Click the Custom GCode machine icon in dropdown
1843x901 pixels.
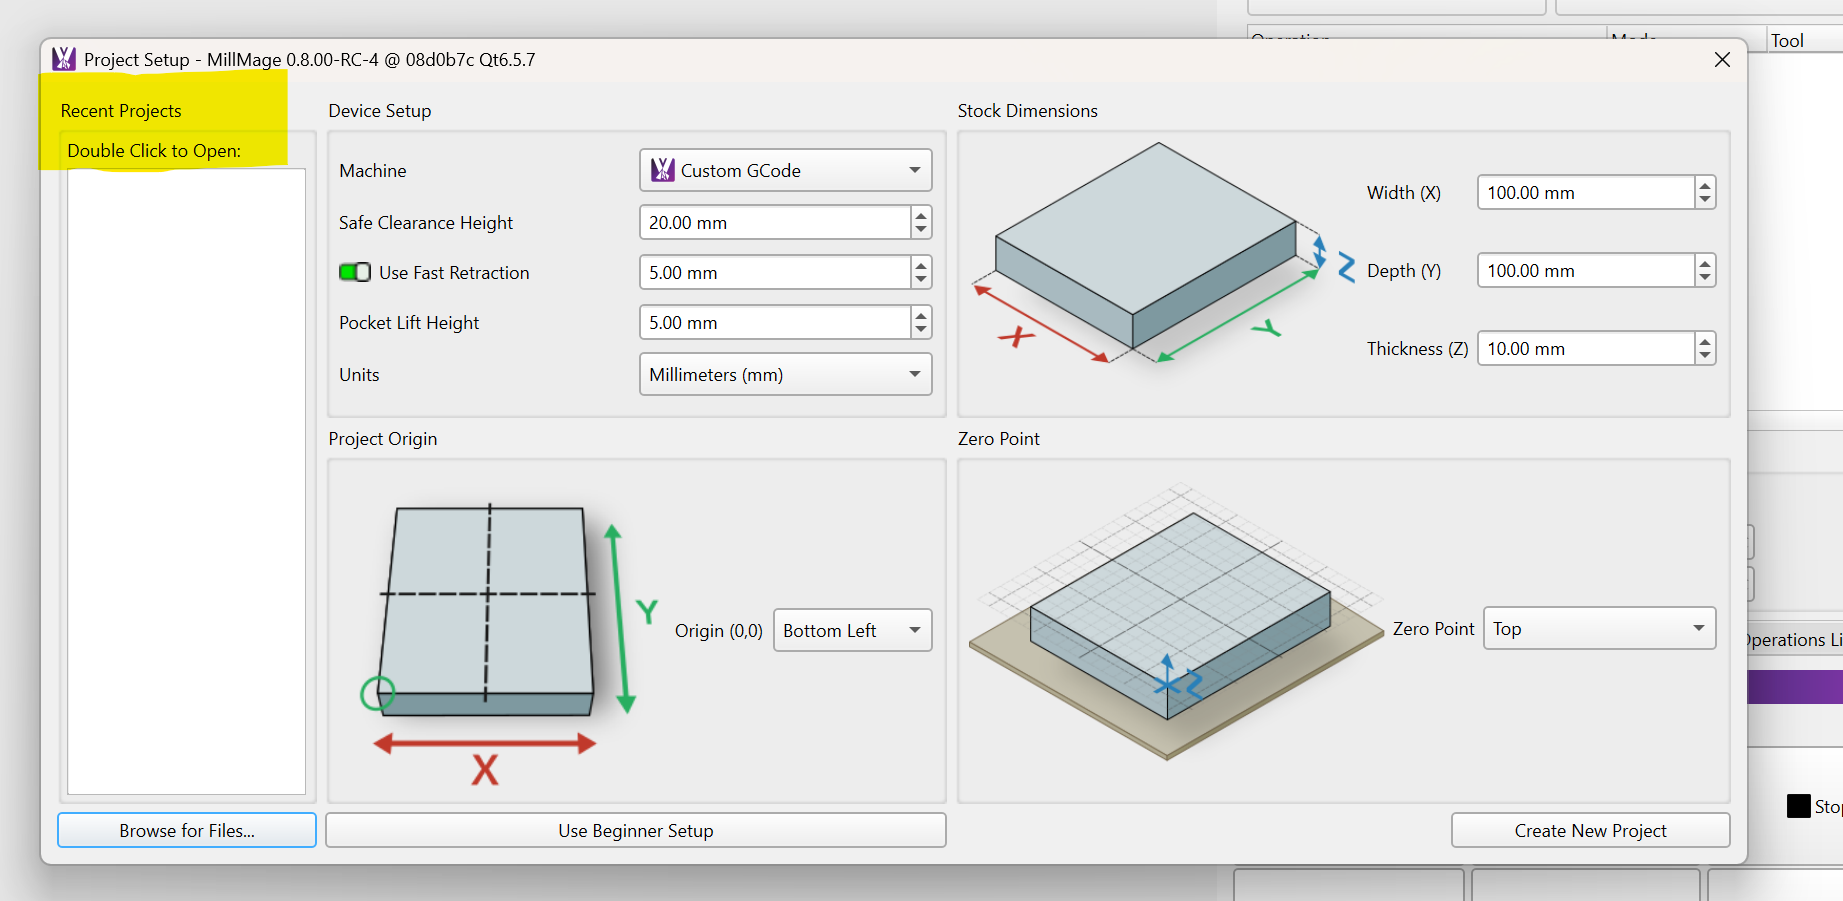pos(663,170)
